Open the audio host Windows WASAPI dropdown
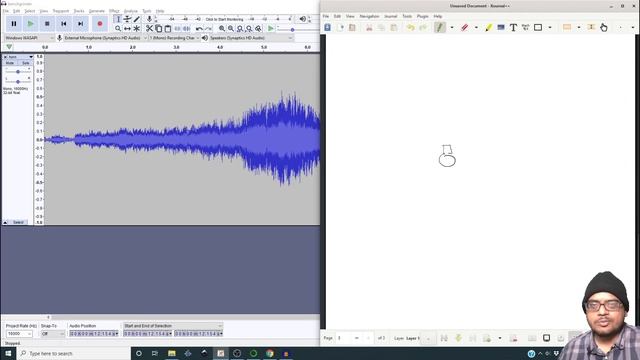640x360 pixels. pos(29,38)
